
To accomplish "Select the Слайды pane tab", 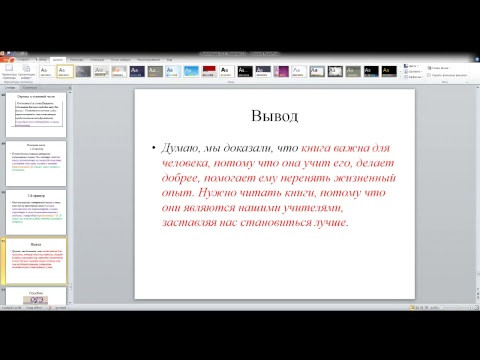I will [x=10, y=88].
